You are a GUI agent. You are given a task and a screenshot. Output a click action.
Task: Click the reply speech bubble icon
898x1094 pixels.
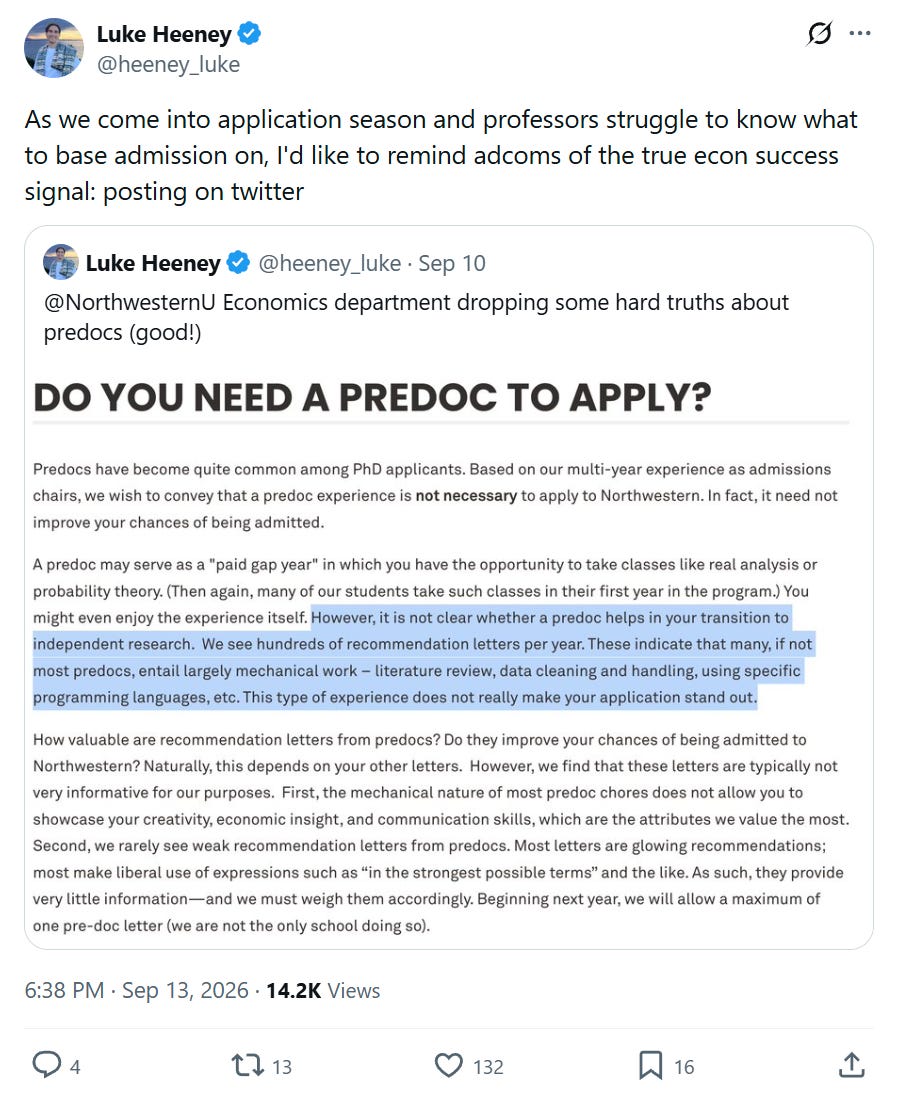click(47, 1065)
